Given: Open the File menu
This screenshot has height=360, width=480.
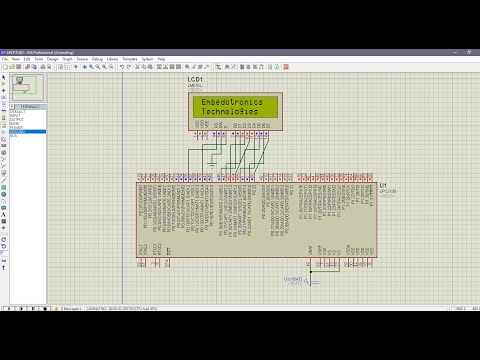Looking at the screenshot, I should (5, 59).
